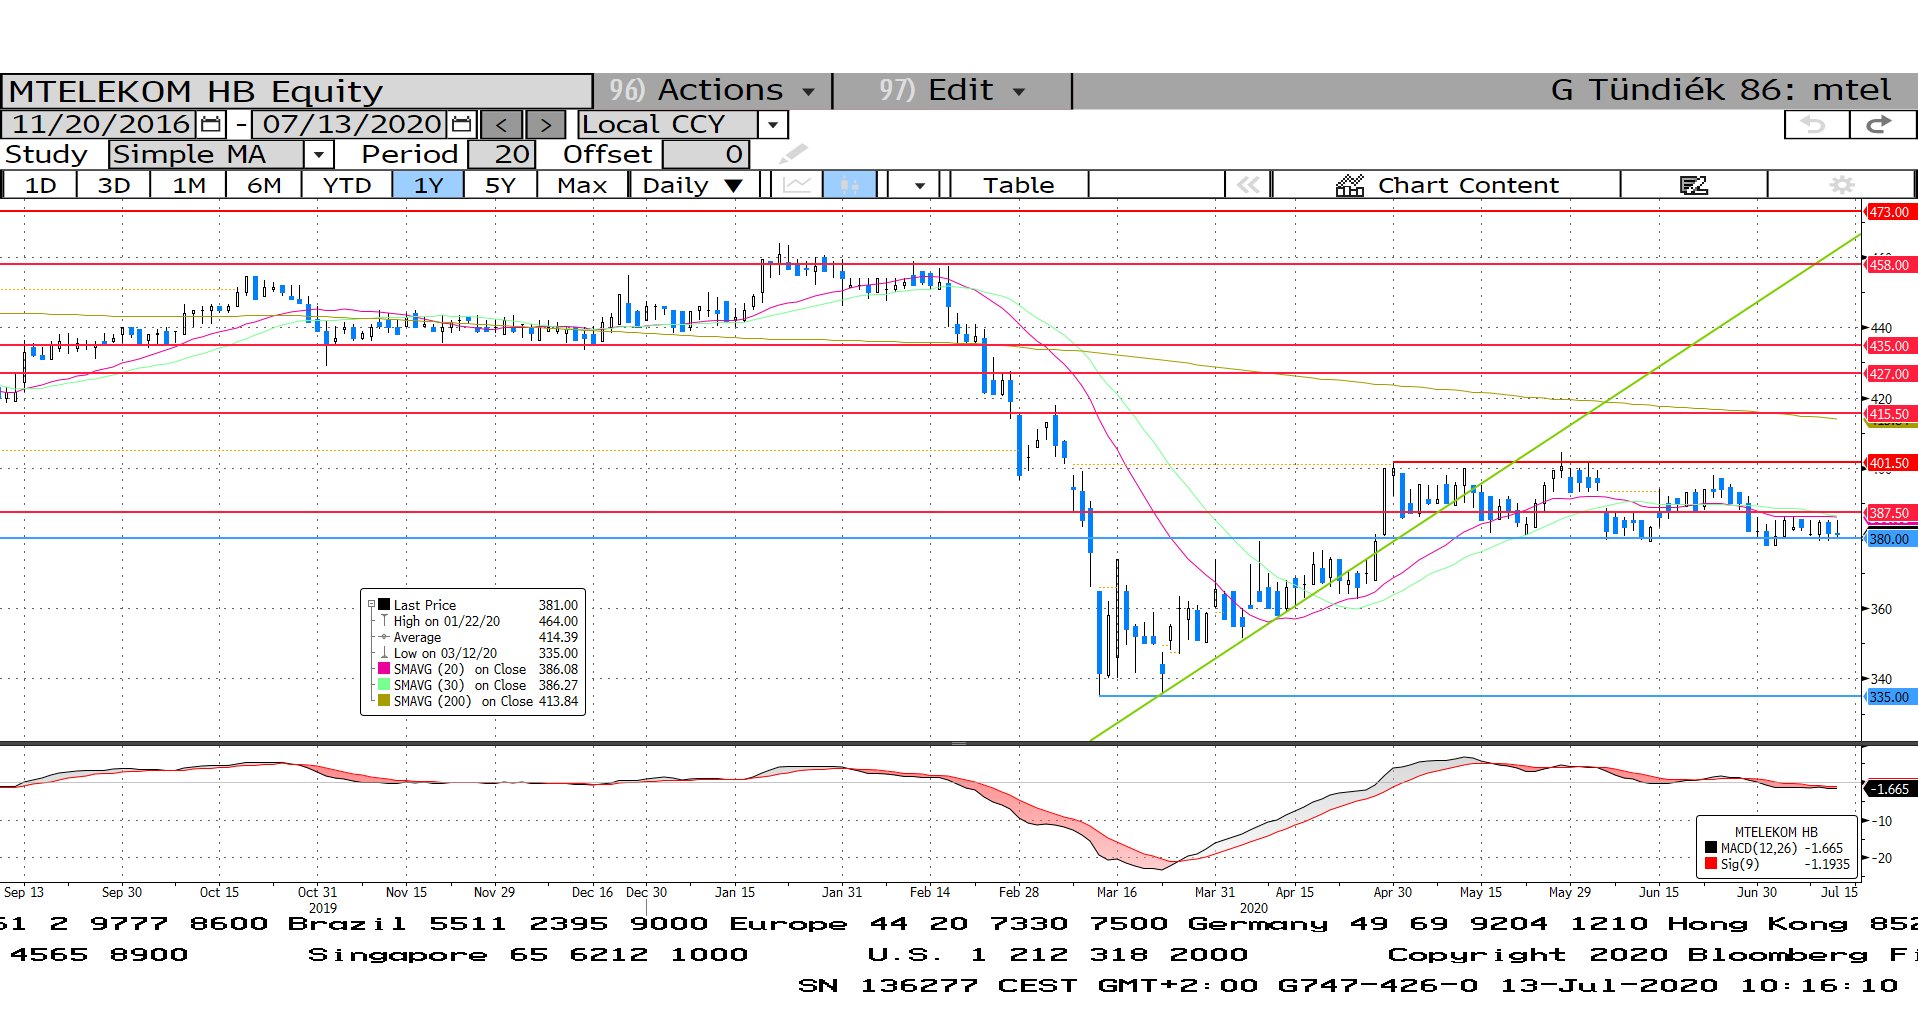Select the 387.50 price level label
Image resolution: width=1918 pixels, height=1025 pixels.
pos(1890,513)
